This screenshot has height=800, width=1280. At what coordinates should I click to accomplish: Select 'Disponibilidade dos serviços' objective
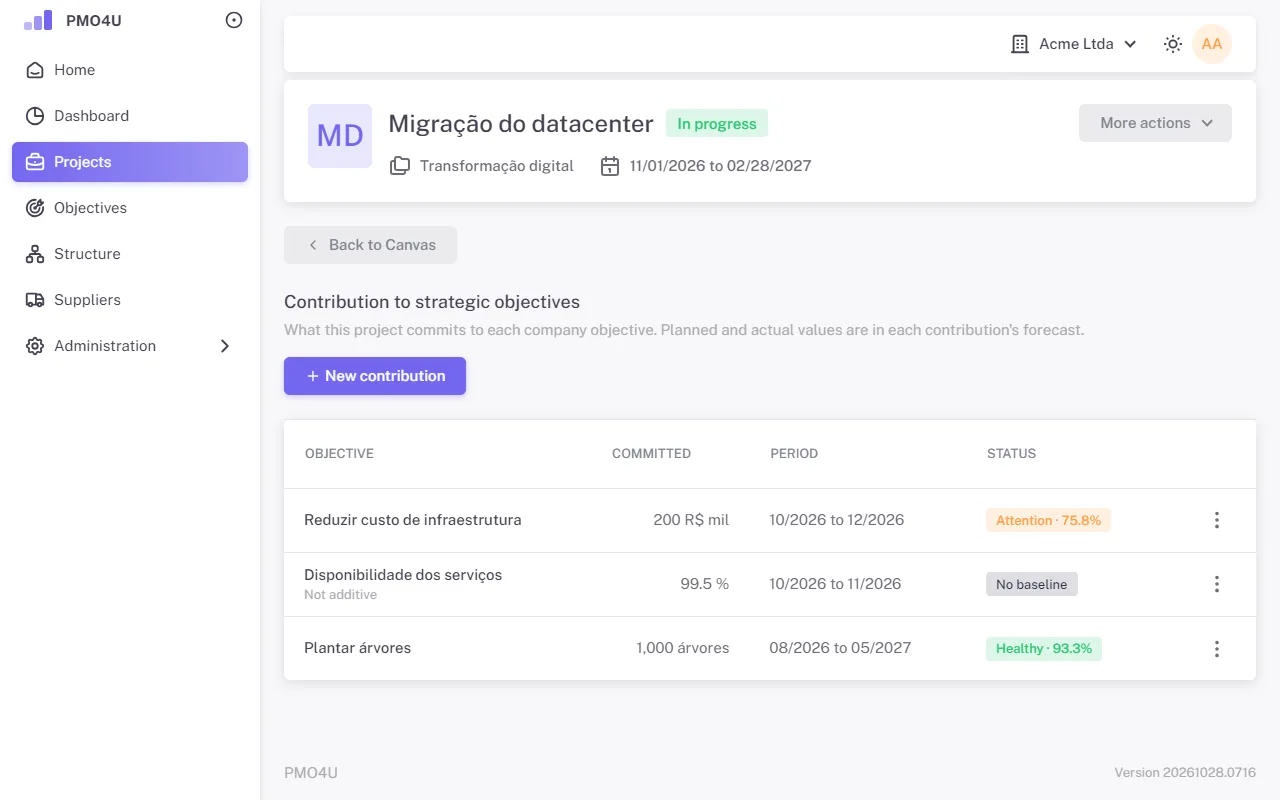403,575
